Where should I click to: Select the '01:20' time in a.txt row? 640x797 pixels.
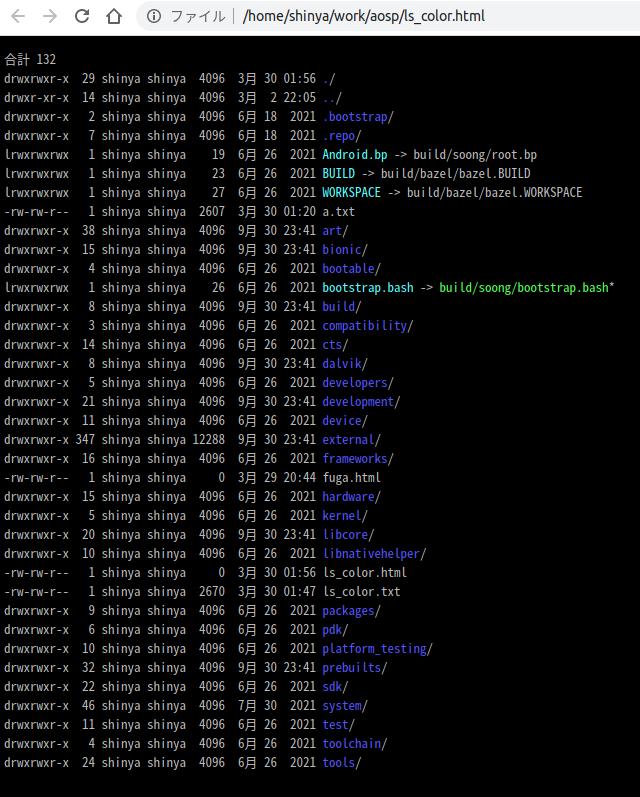click(299, 211)
